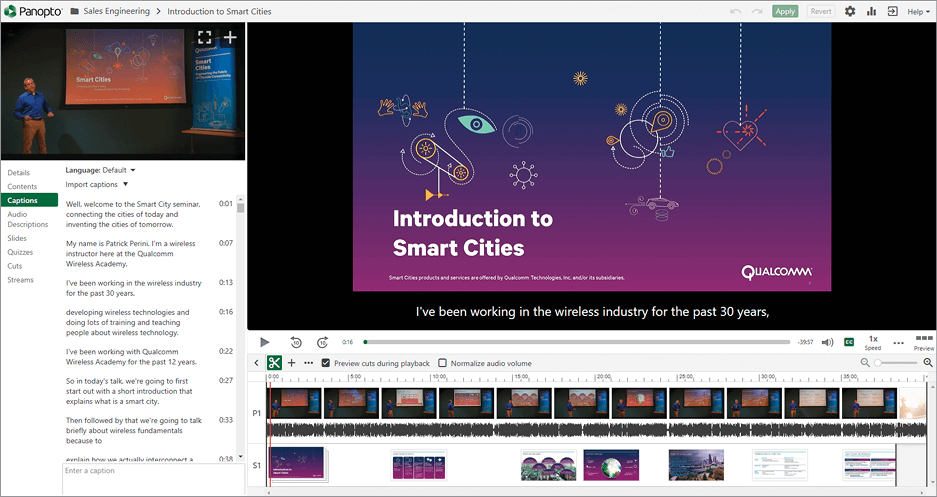
Task: Select the scissors cut tool
Action: tap(274, 363)
